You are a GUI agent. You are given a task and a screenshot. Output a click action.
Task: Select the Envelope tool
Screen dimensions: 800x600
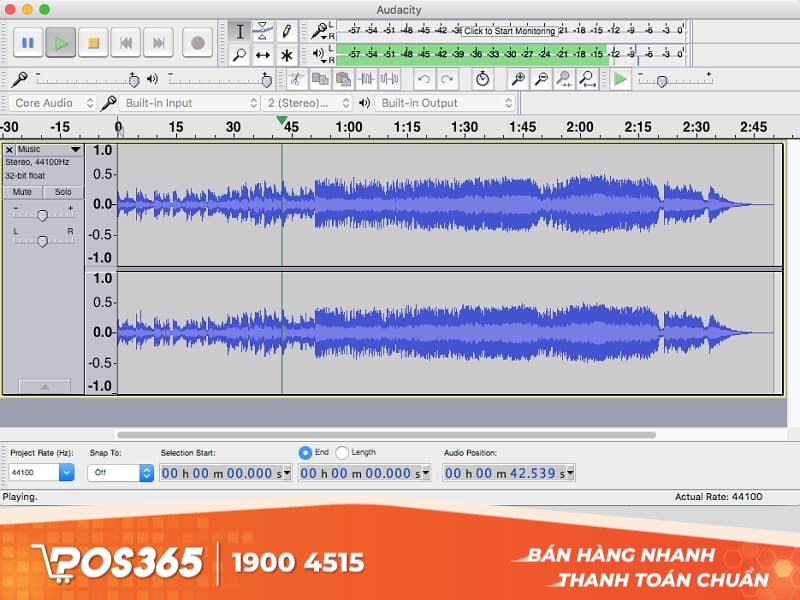(261, 31)
